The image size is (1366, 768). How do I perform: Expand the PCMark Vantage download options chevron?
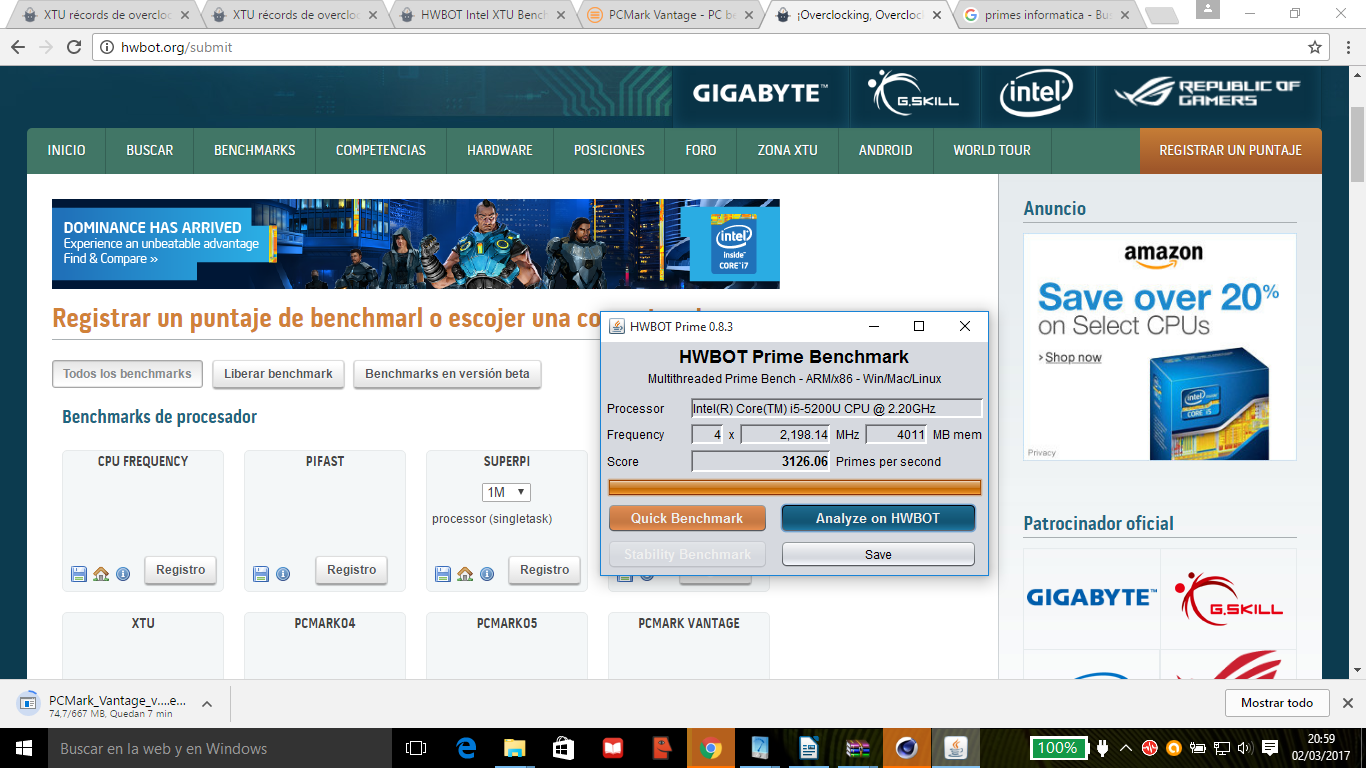point(207,703)
